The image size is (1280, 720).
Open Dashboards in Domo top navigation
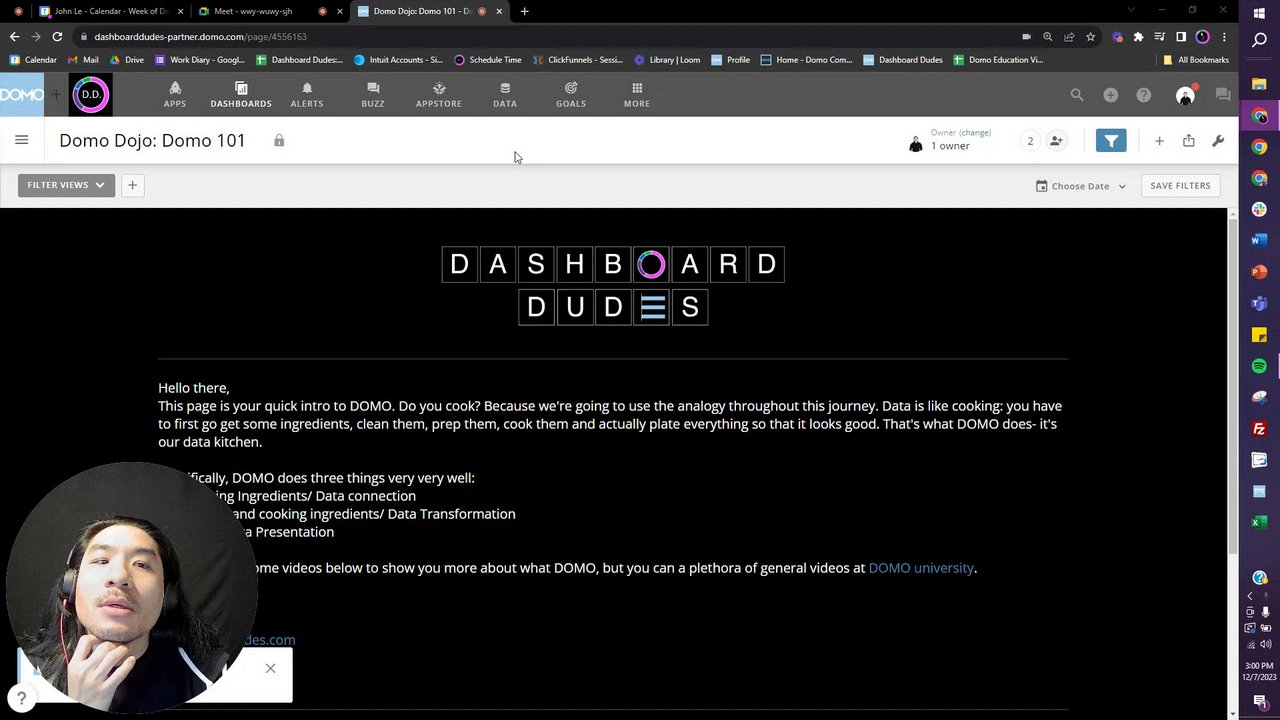click(x=241, y=95)
